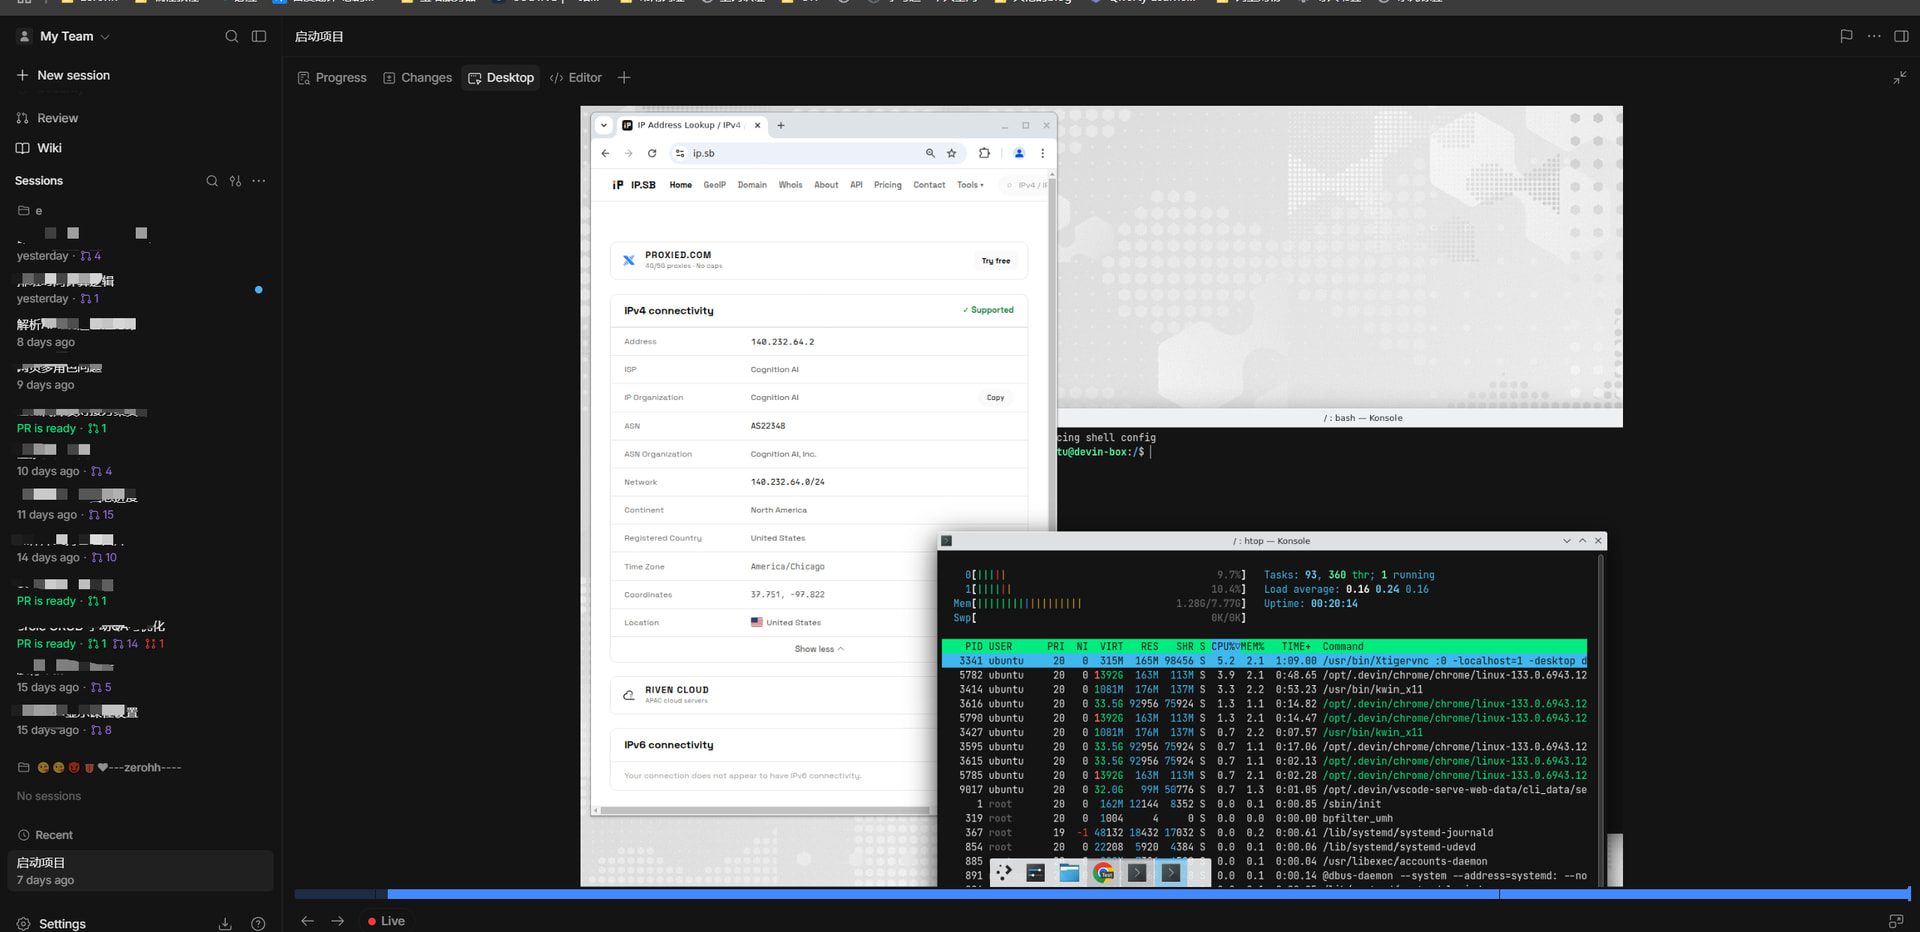Viewport: 1920px width, 932px height.
Task: Click the picture-in-picture icon at bottom right
Action: pos(1895,921)
